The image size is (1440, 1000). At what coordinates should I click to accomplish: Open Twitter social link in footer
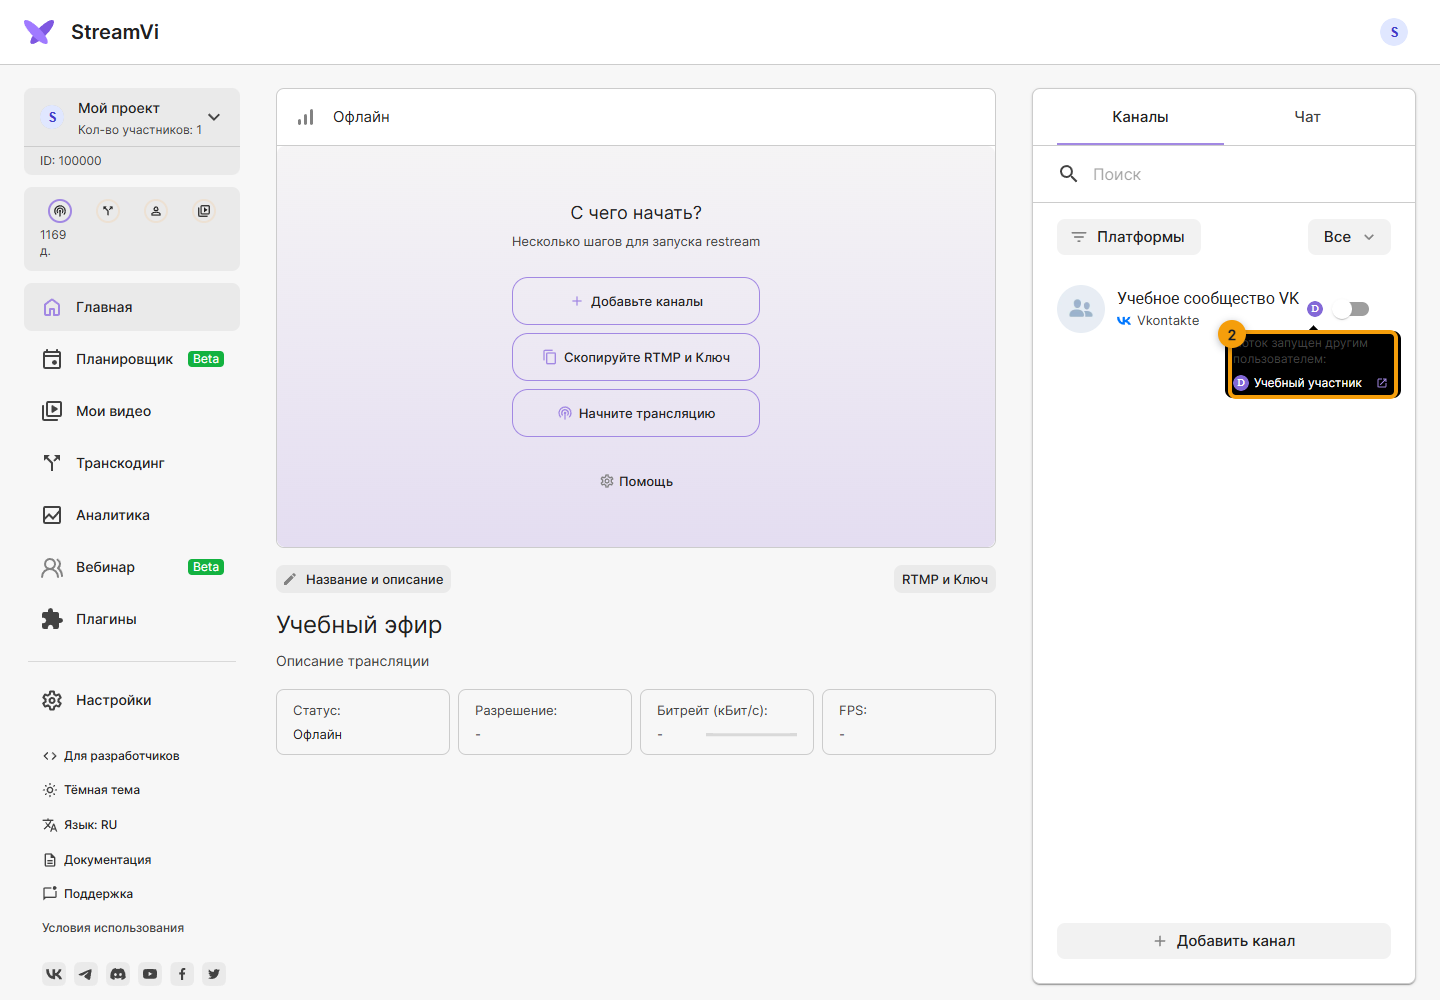[x=214, y=974]
